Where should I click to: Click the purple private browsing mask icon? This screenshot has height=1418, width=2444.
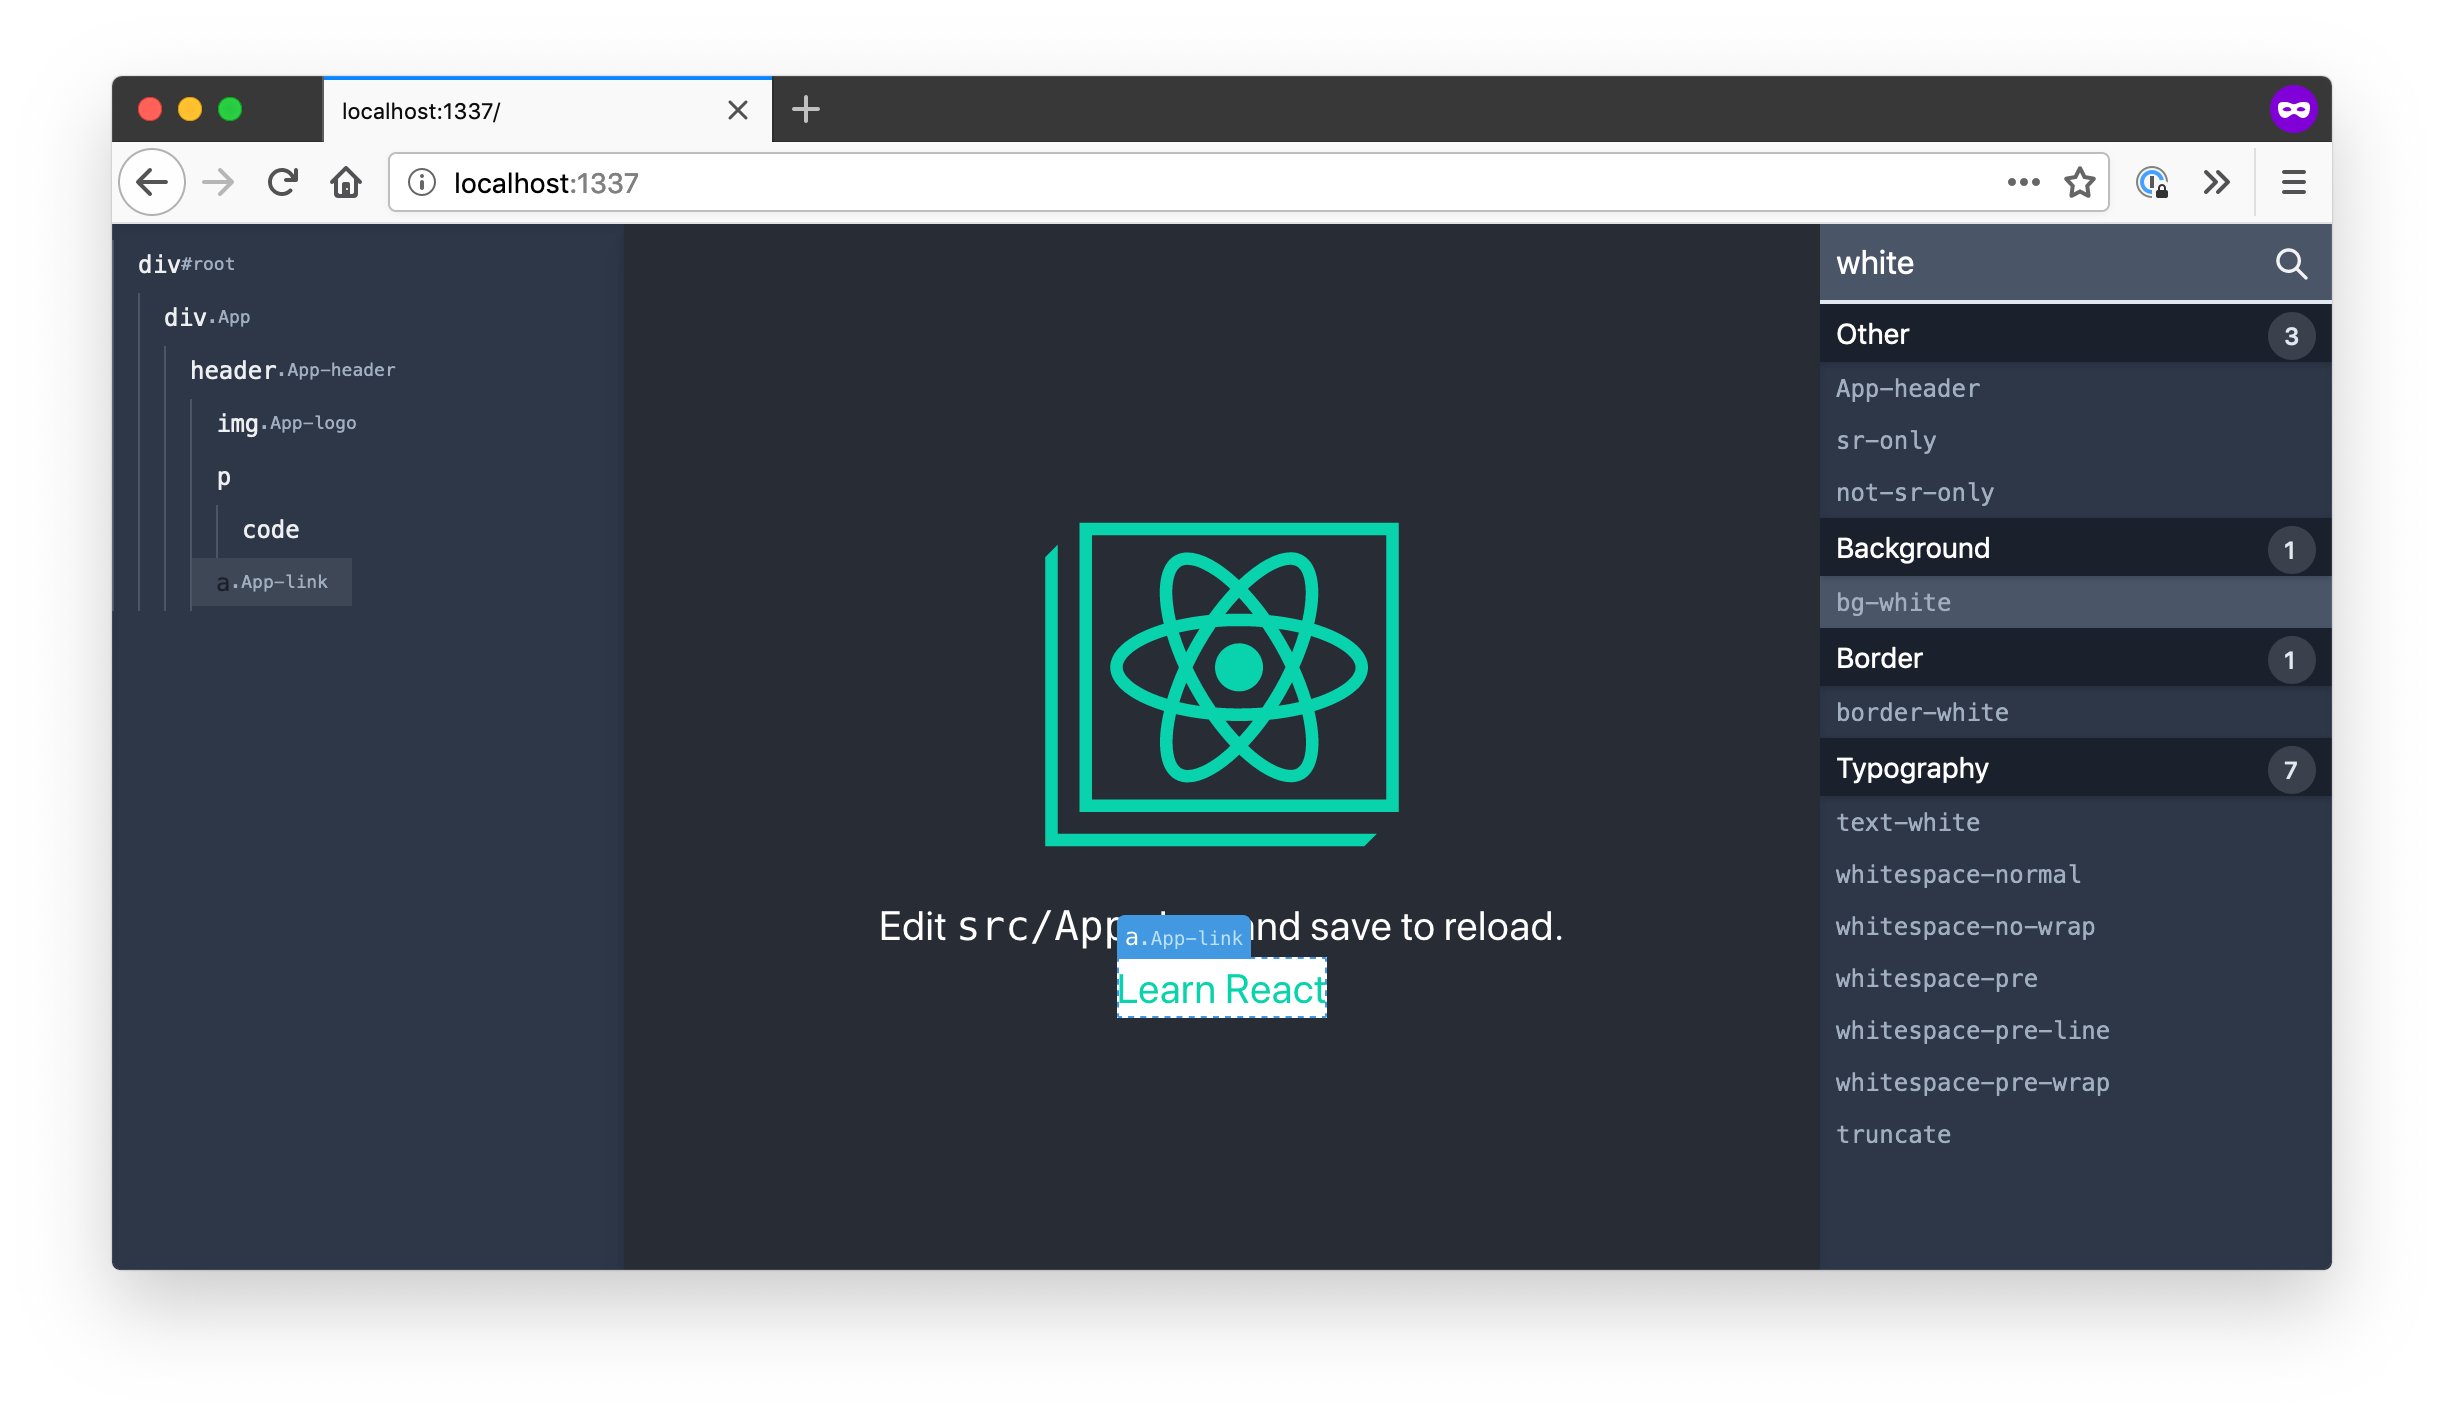(x=2294, y=109)
